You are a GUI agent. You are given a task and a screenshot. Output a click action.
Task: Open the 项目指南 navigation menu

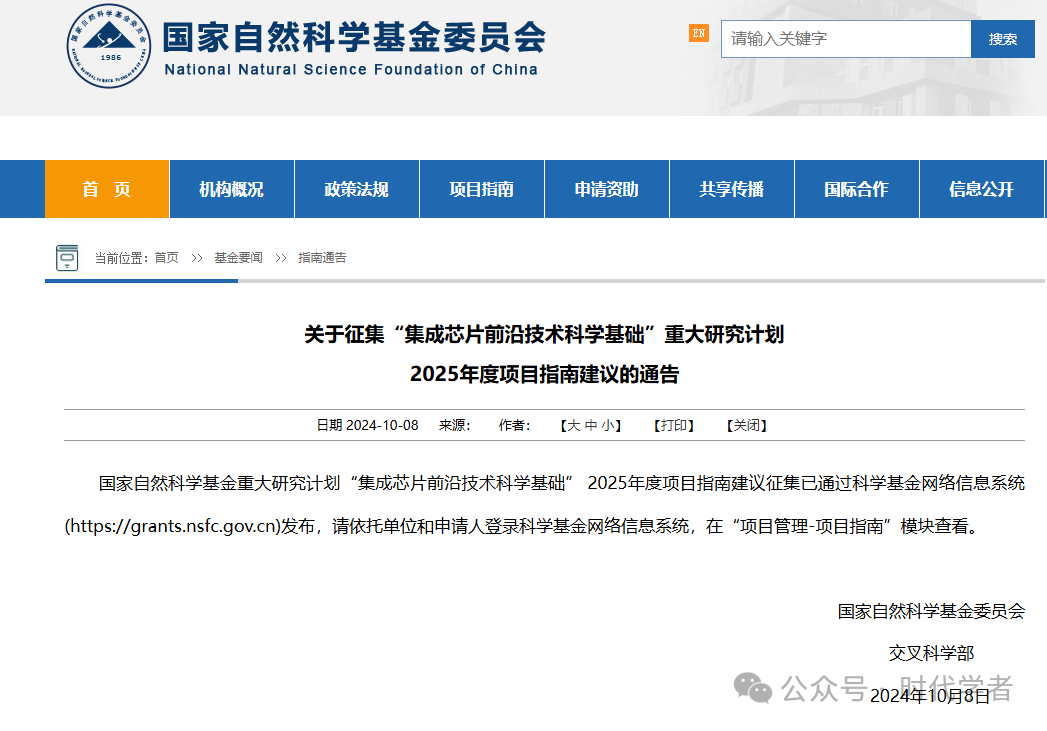pos(481,189)
